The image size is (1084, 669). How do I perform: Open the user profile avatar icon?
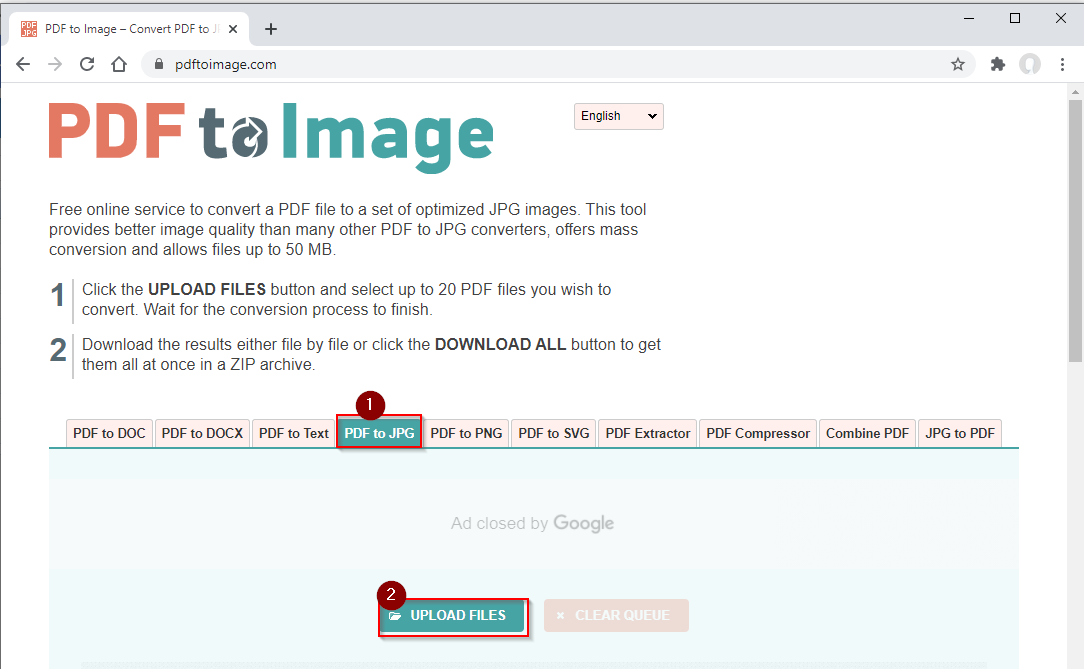click(1030, 64)
